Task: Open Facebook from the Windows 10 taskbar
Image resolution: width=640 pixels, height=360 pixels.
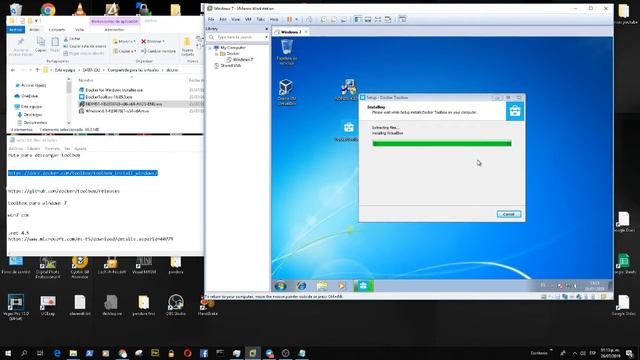Action: [x=204, y=353]
